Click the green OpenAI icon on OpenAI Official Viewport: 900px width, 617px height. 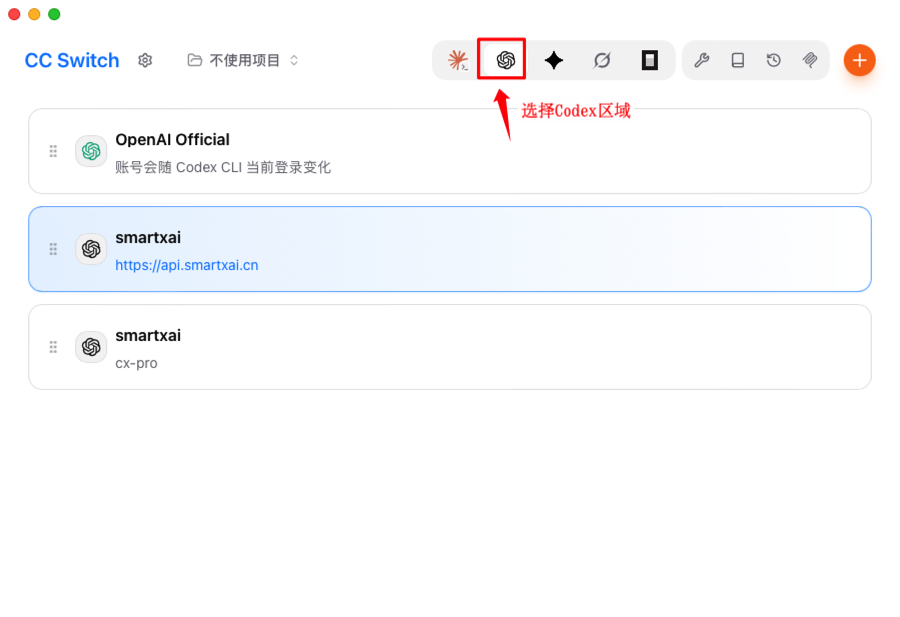coord(91,151)
